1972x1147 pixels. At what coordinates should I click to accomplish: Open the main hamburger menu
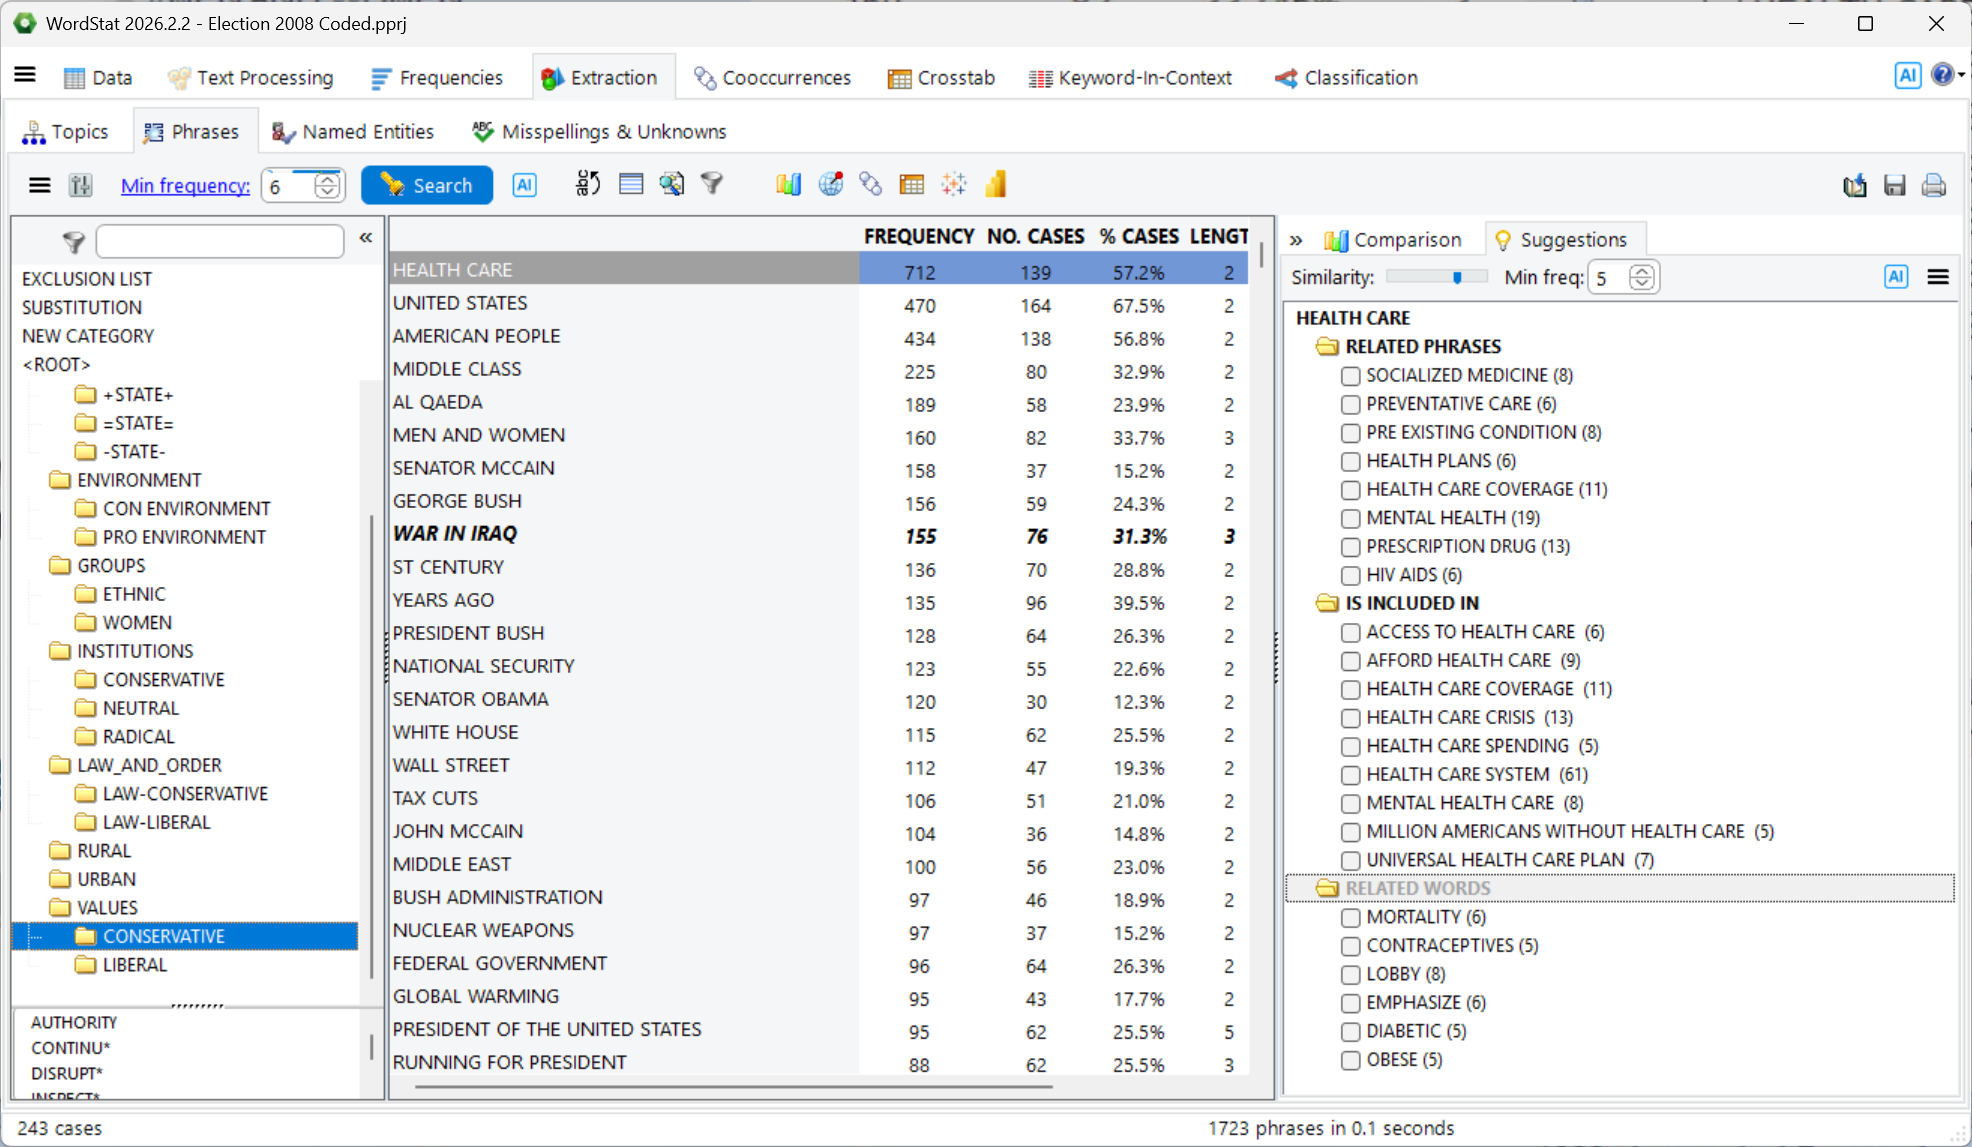[25, 75]
